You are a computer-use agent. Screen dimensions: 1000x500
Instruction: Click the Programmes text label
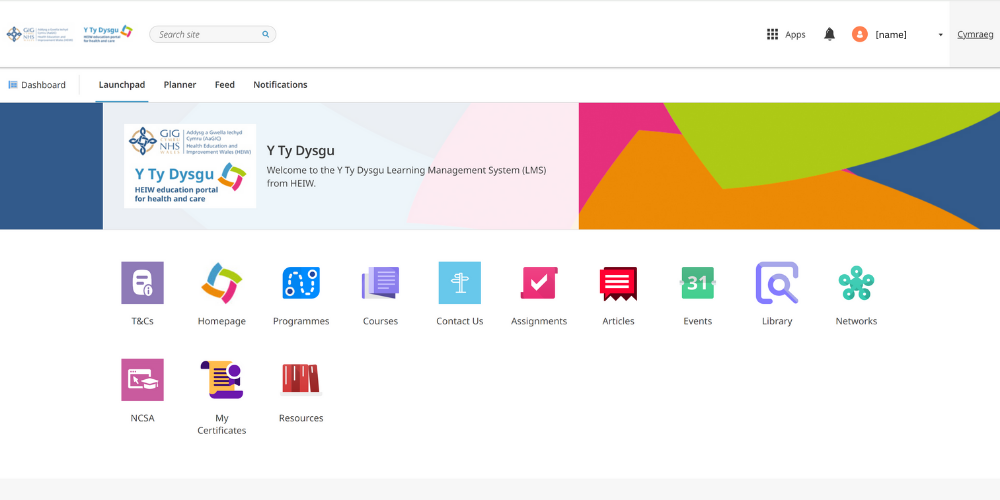tap(301, 321)
